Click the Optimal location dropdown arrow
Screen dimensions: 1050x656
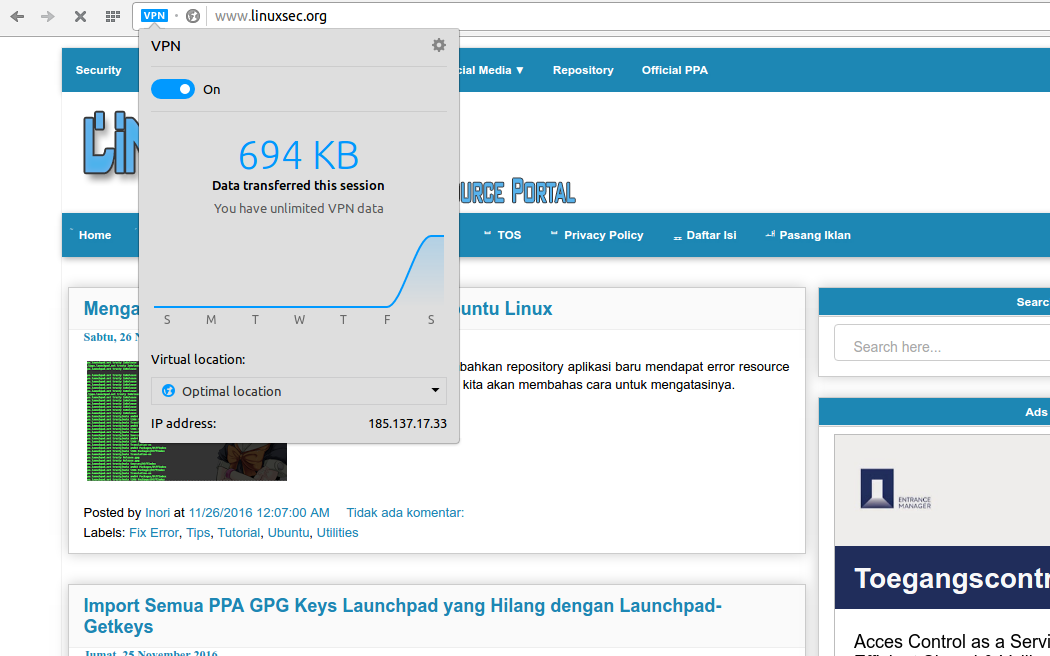(x=435, y=391)
